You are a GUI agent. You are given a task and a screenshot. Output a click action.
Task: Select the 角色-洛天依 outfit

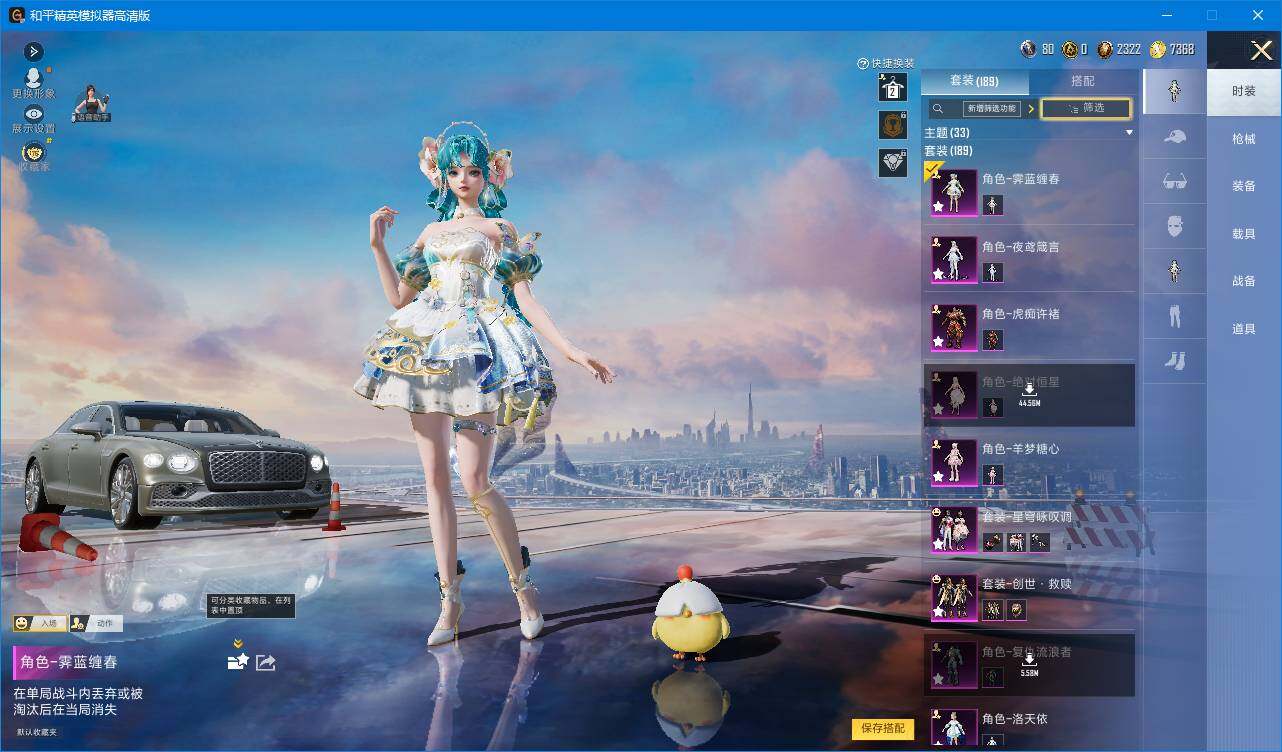pyautogui.click(x=1028, y=728)
